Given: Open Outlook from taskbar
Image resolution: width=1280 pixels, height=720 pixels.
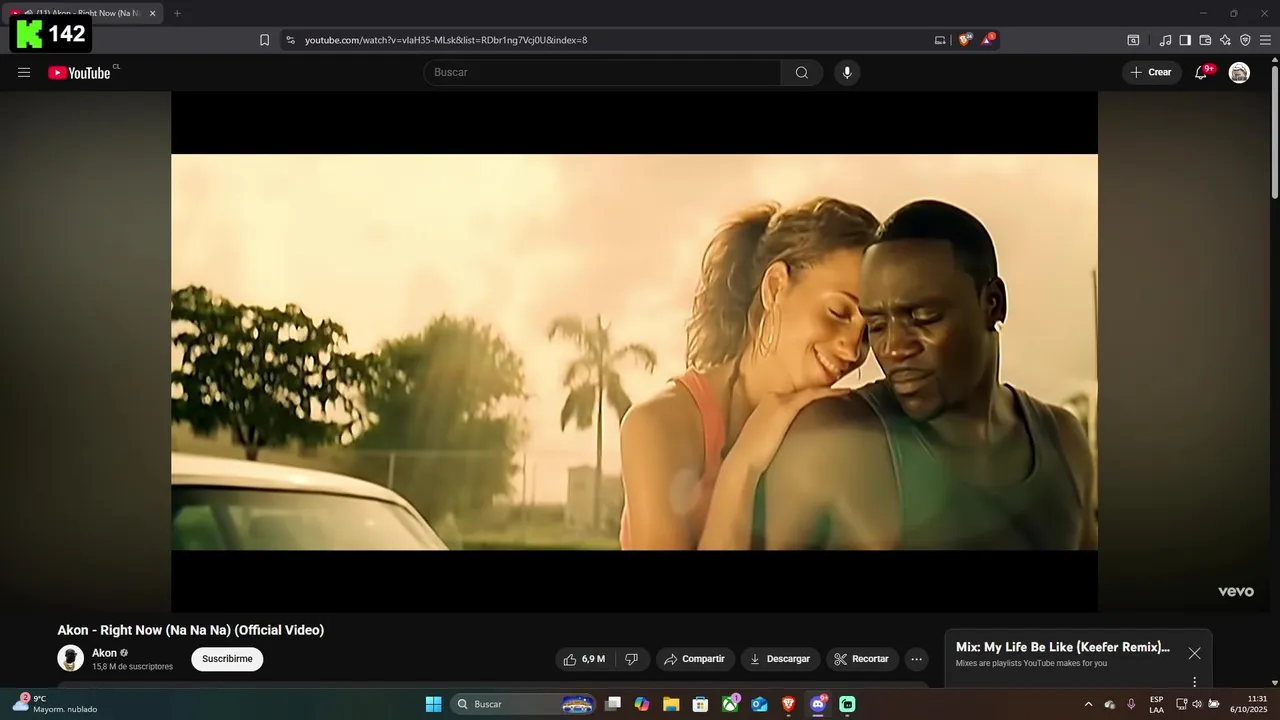Looking at the screenshot, I should click(759, 704).
